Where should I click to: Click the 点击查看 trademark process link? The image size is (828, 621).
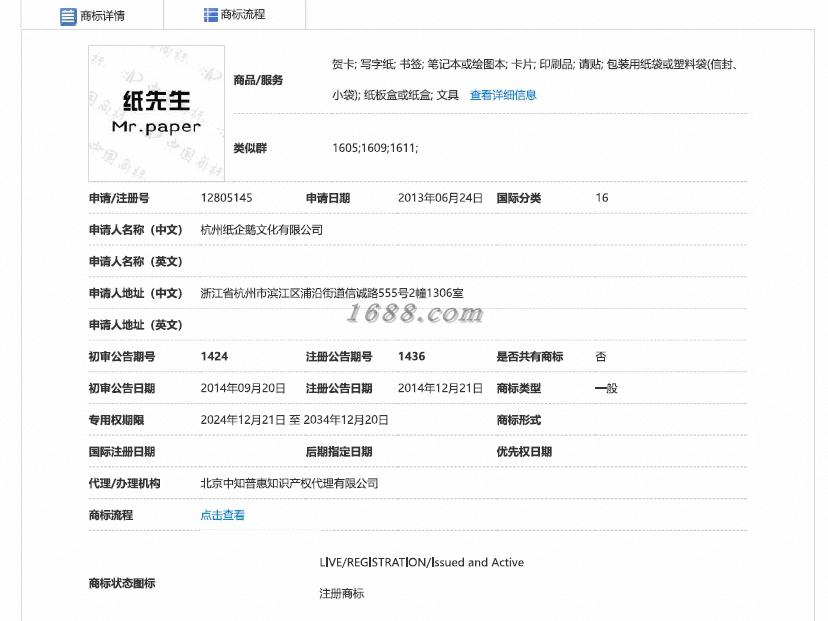tap(222, 515)
